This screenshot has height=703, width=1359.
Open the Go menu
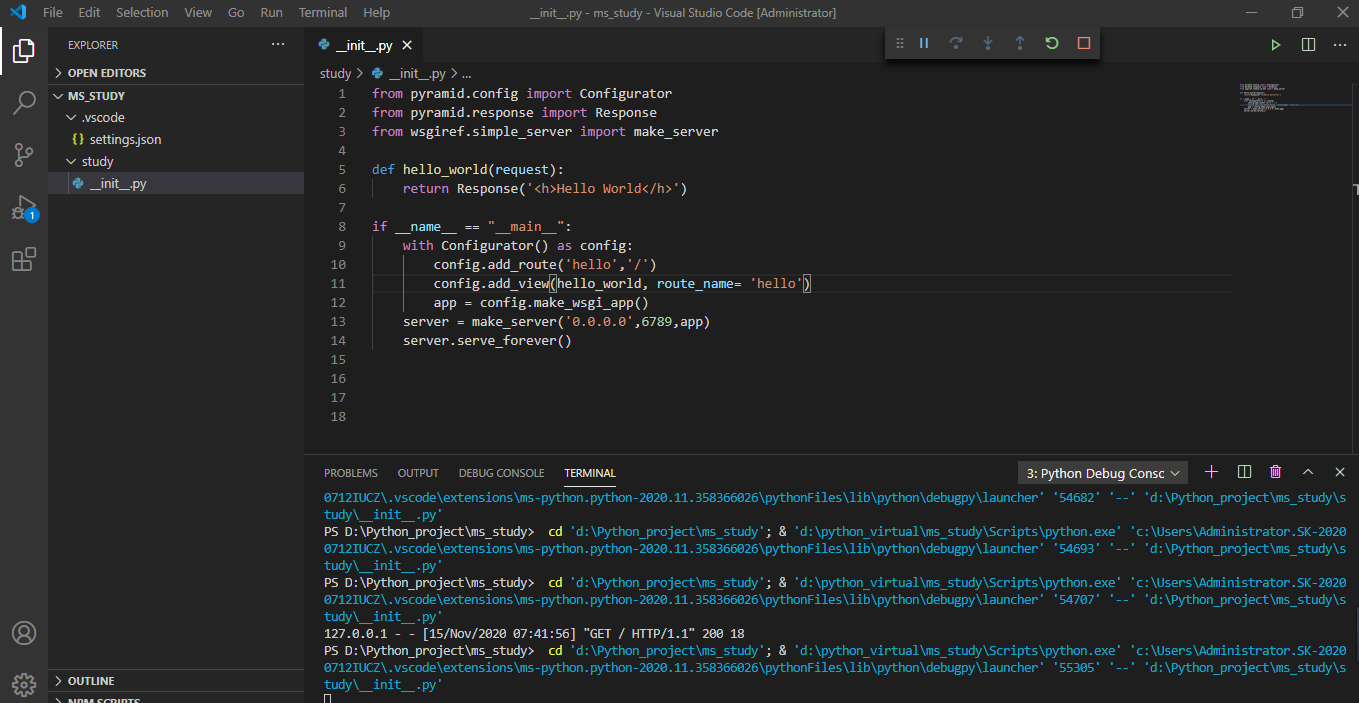coord(236,13)
